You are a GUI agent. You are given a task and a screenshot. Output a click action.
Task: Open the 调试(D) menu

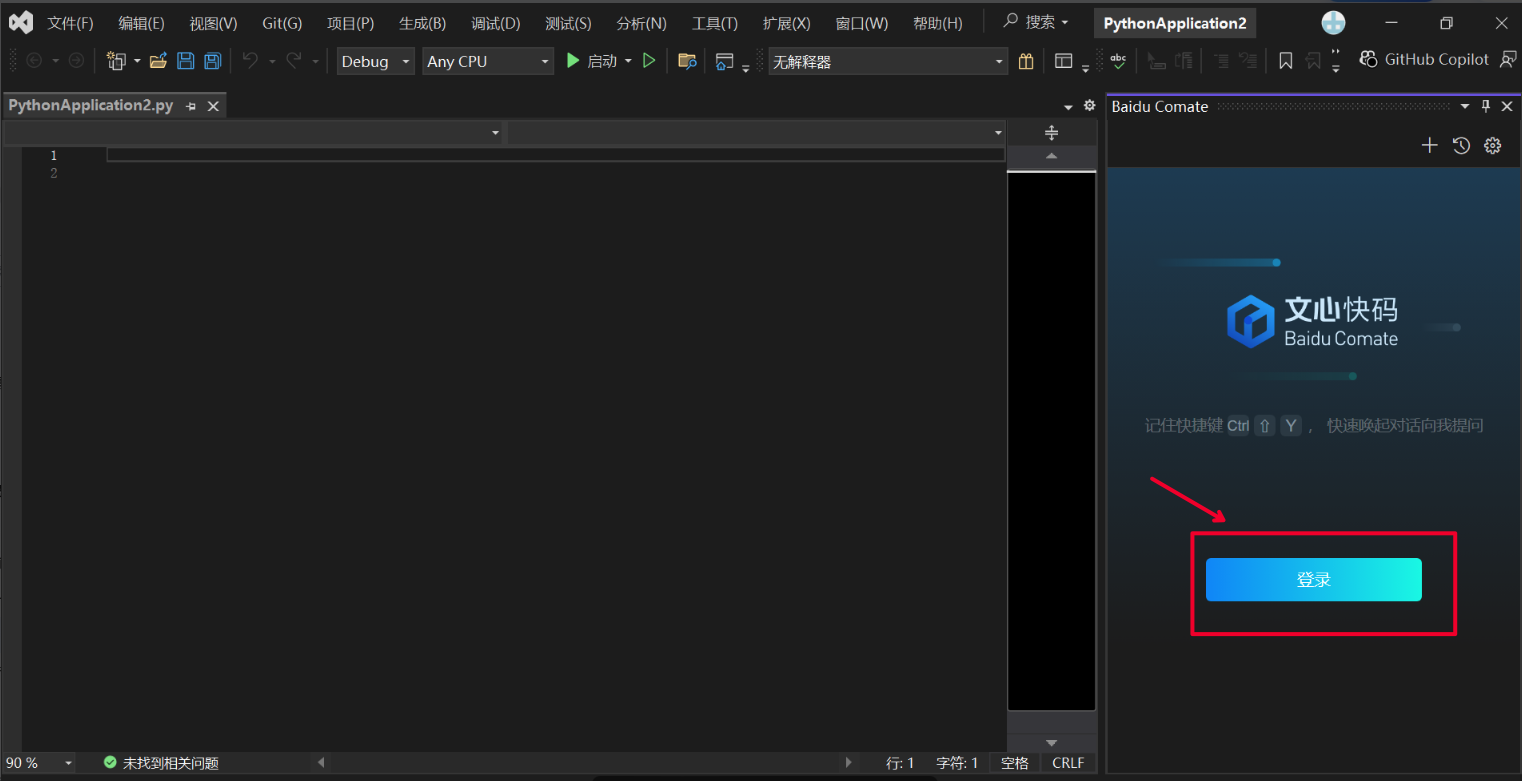(496, 23)
